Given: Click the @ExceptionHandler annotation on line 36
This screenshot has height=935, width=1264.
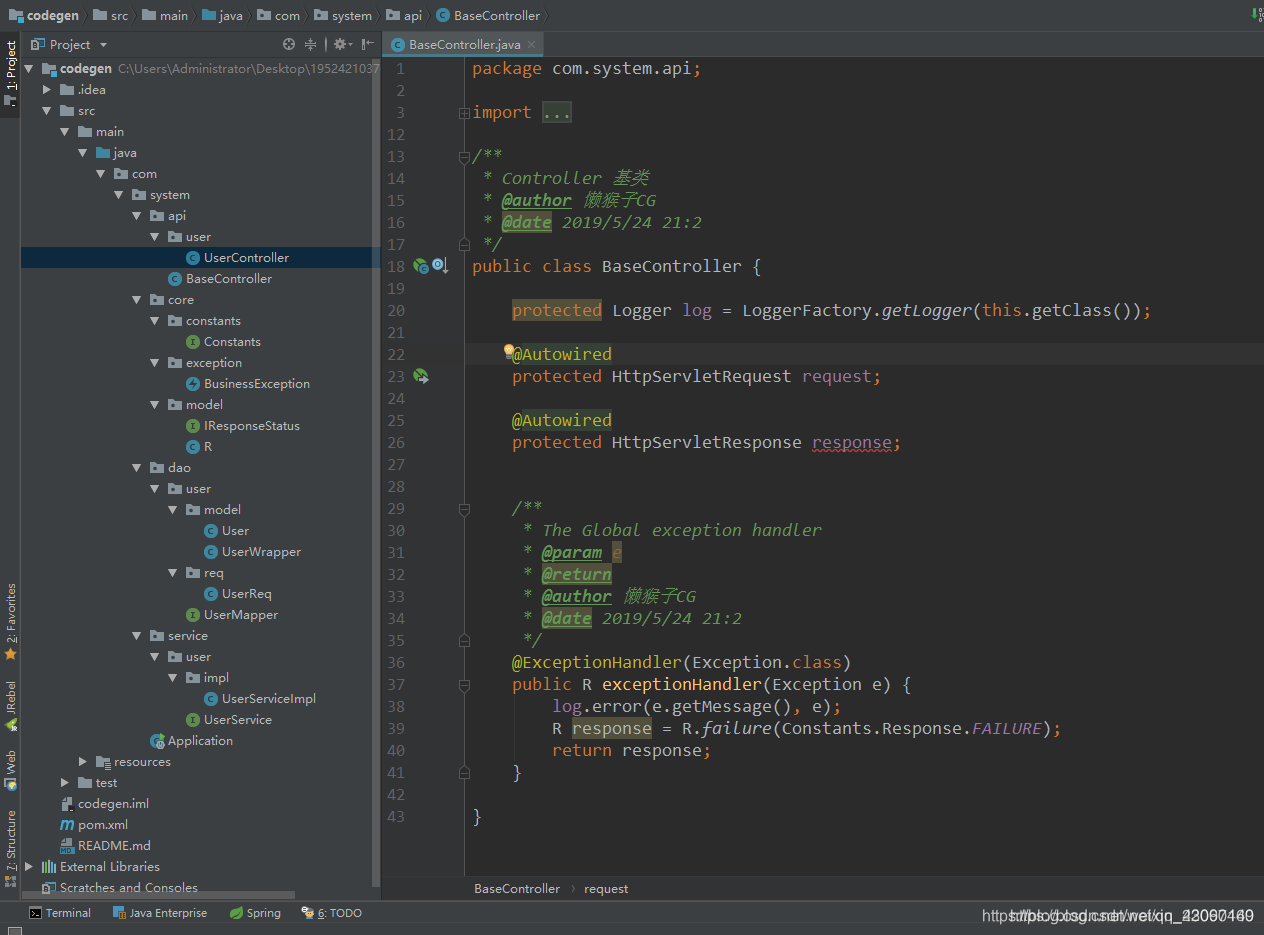Looking at the screenshot, I should coord(597,662).
